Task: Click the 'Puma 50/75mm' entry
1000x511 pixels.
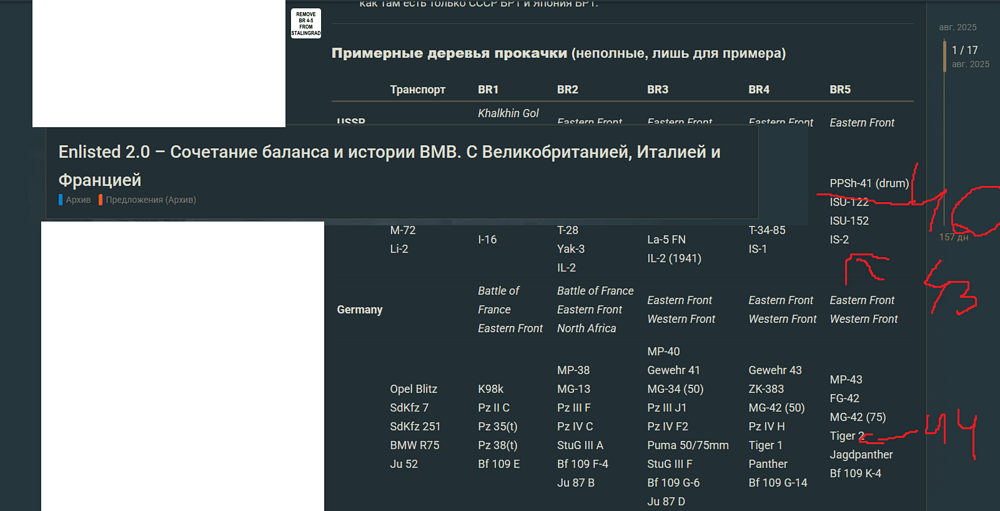Action: coord(688,445)
